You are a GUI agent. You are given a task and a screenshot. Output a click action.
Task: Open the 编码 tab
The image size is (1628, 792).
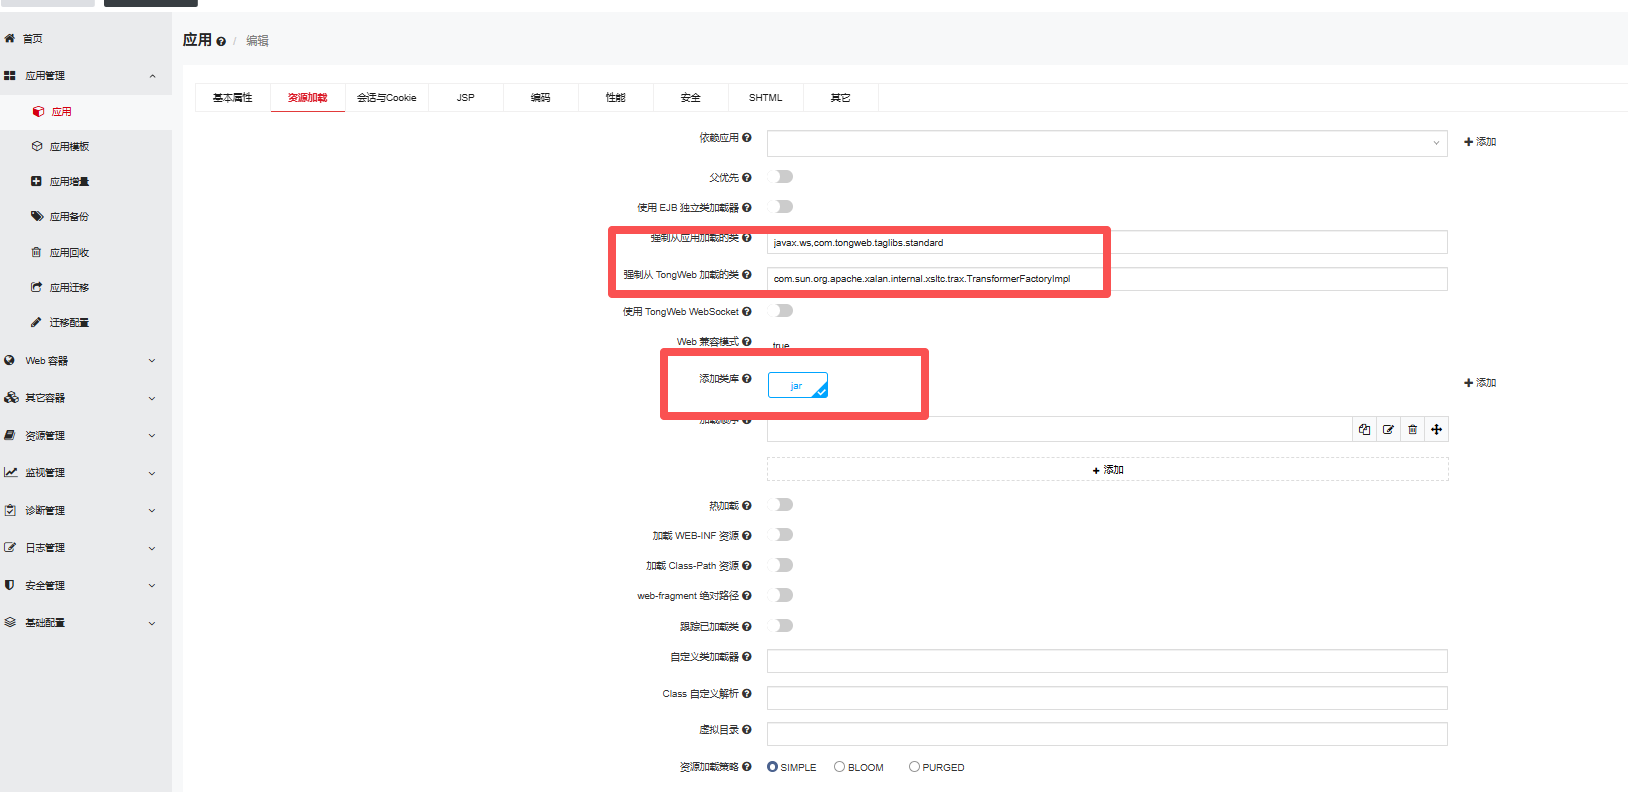pos(541,98)
